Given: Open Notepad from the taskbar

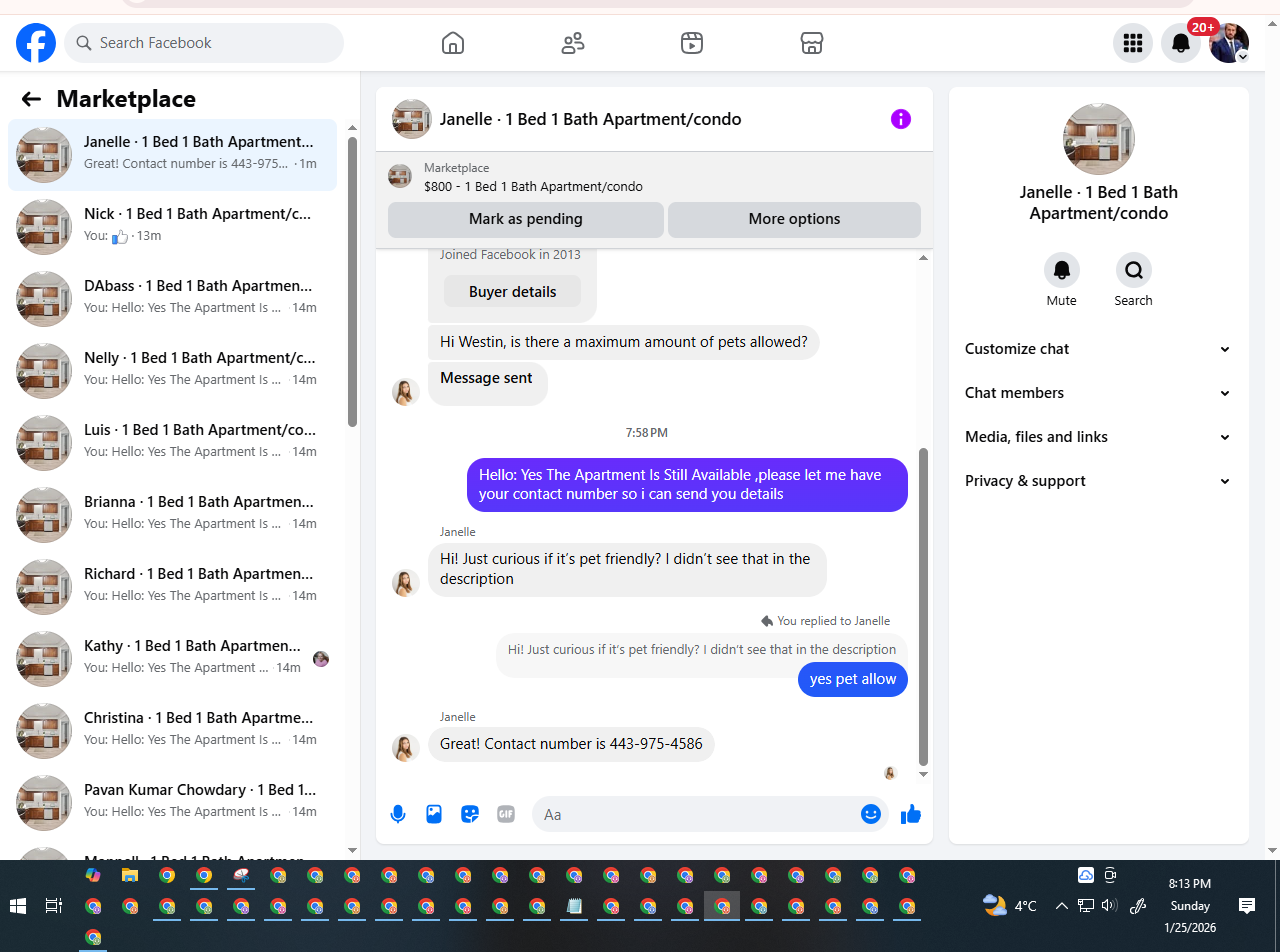Looking at the screenshot, I should tap(574, 907).
